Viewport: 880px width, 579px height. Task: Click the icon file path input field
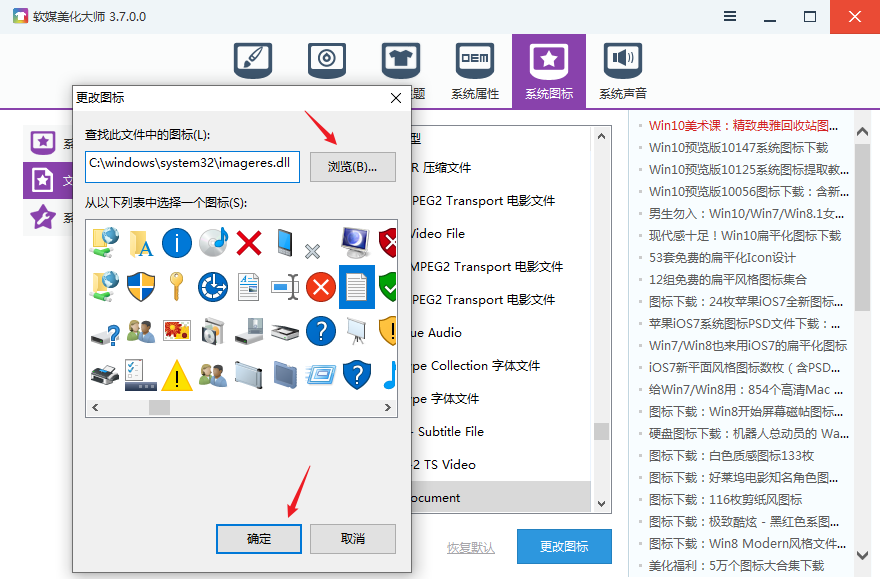pyautogui.click(x=192, y=165)
